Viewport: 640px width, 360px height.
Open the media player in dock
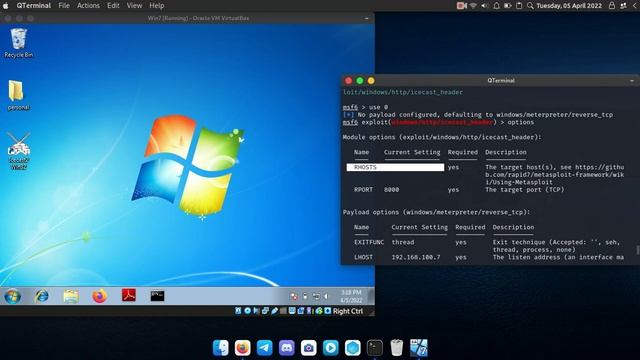click(331, 348)
